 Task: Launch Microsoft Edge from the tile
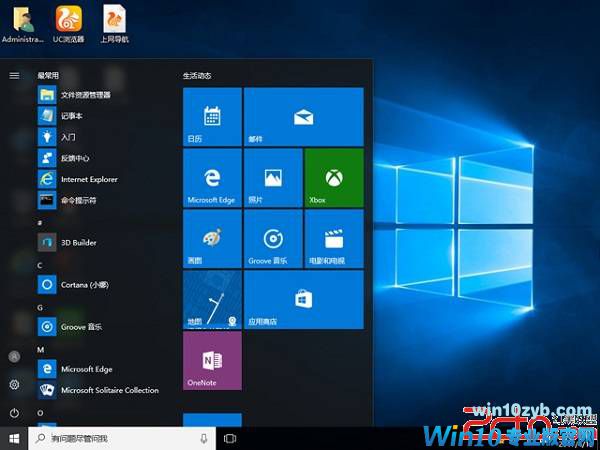[x=212, y=177]
